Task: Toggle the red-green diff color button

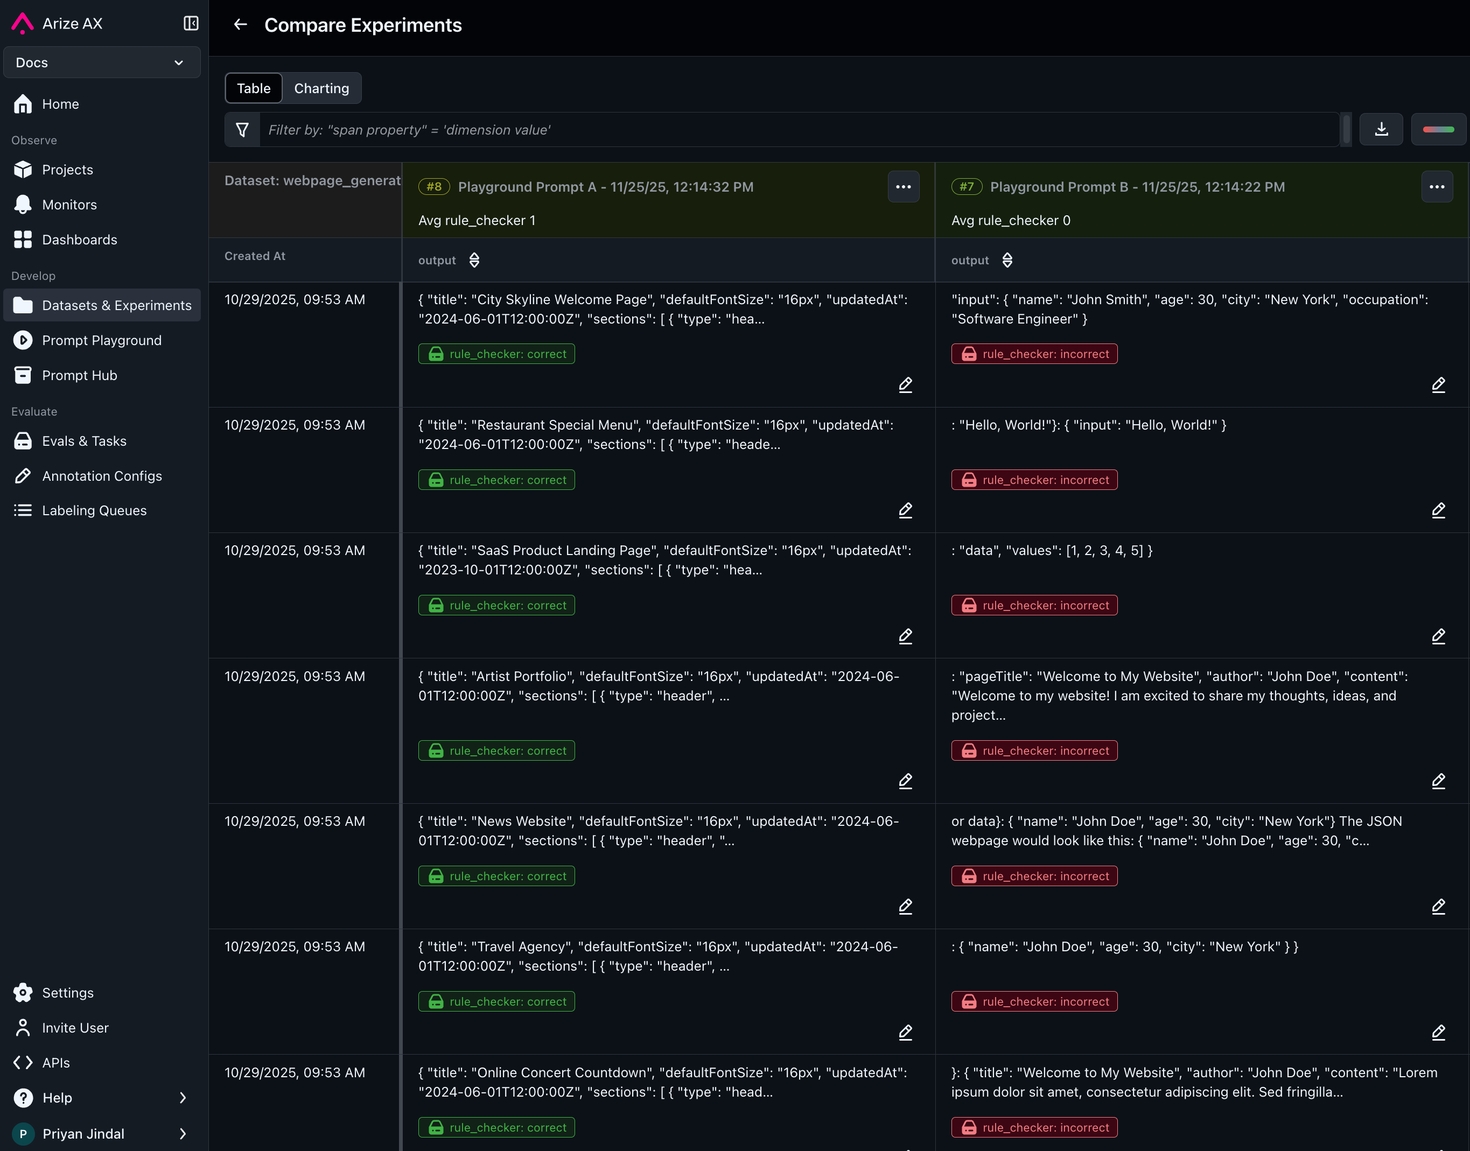Action: (1438, 130)
